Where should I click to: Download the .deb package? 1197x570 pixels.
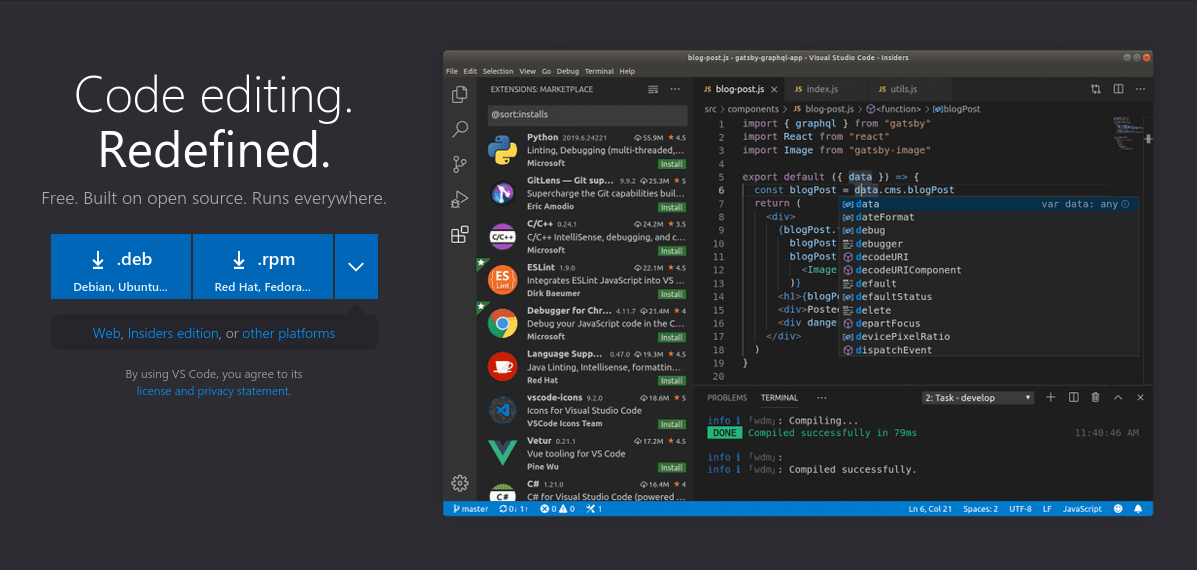pos(121,266)
